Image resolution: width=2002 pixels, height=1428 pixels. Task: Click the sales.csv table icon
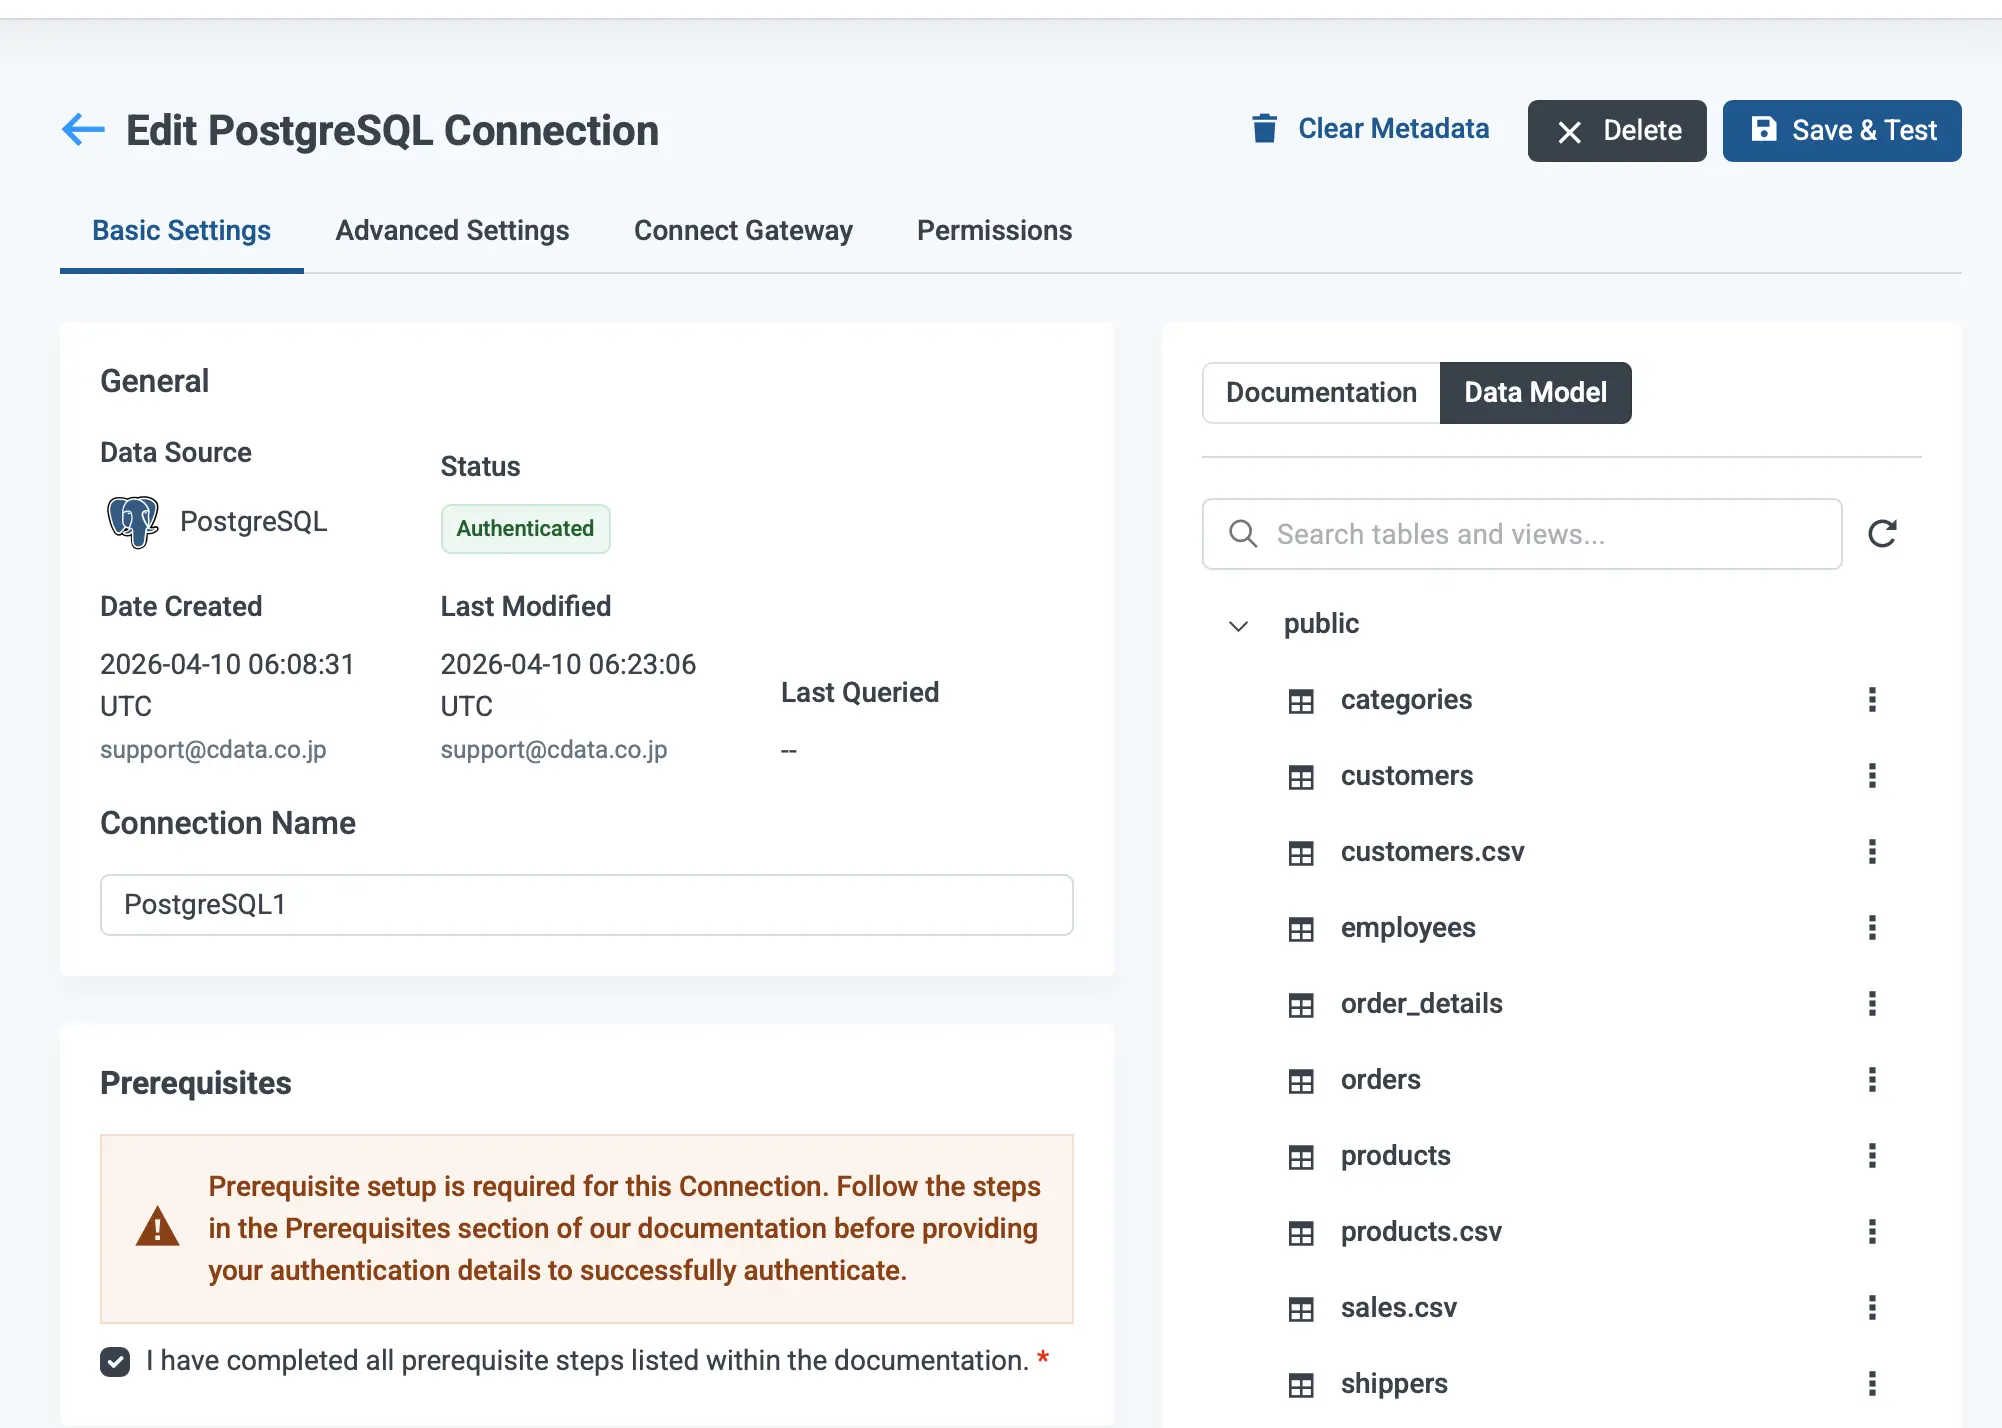click(x=1301, y=1309)
